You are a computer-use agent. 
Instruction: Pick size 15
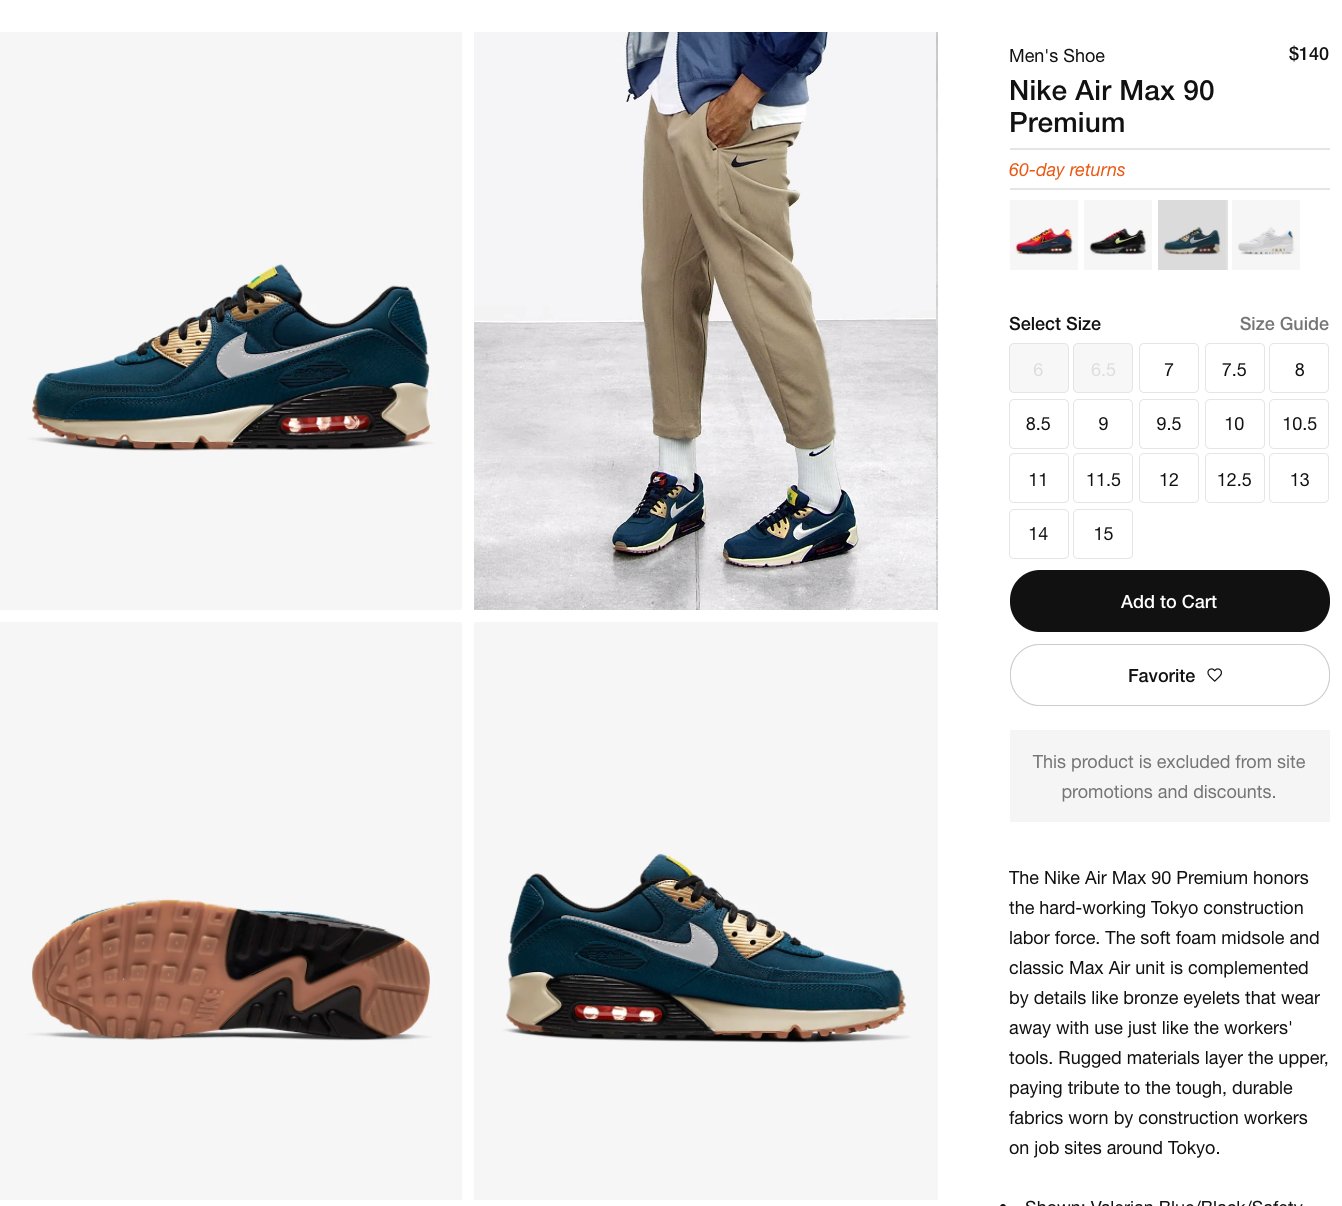point(1103,533)
